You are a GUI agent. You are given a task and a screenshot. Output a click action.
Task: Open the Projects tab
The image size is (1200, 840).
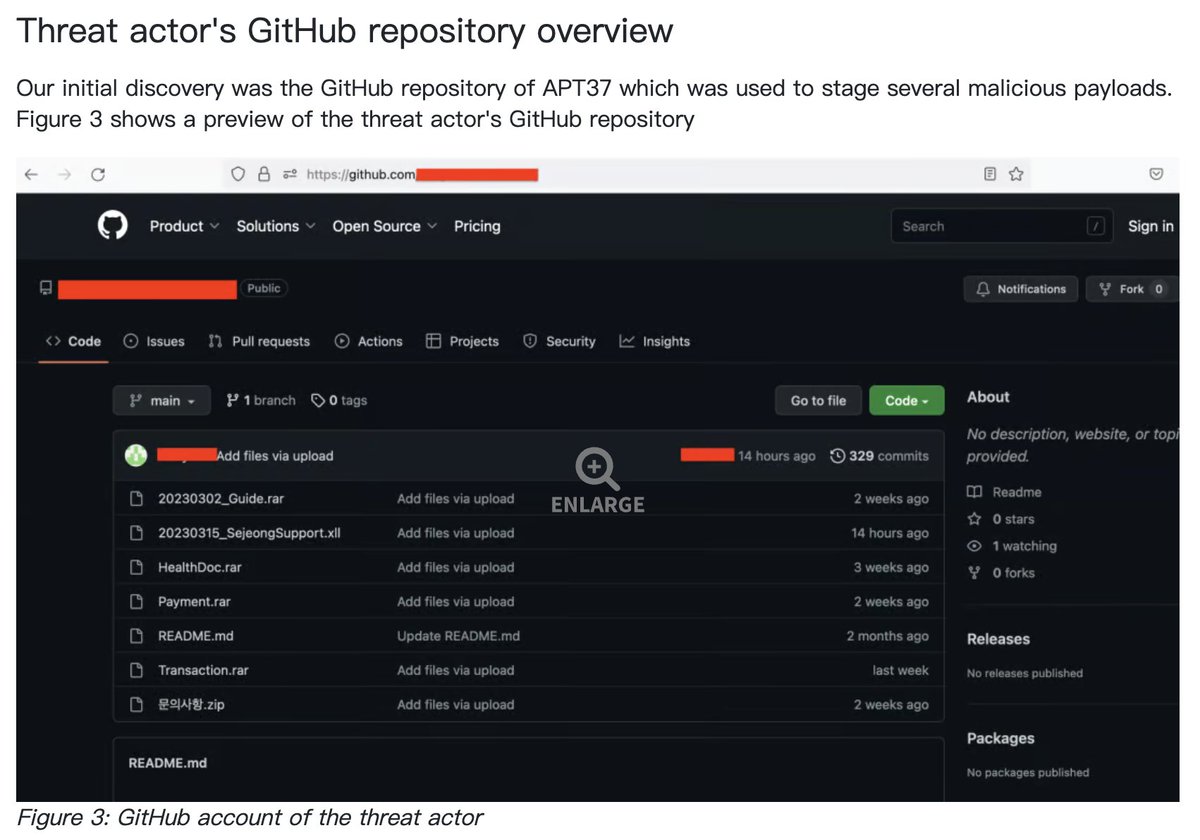pyautogui.click(x=462, y=341)
